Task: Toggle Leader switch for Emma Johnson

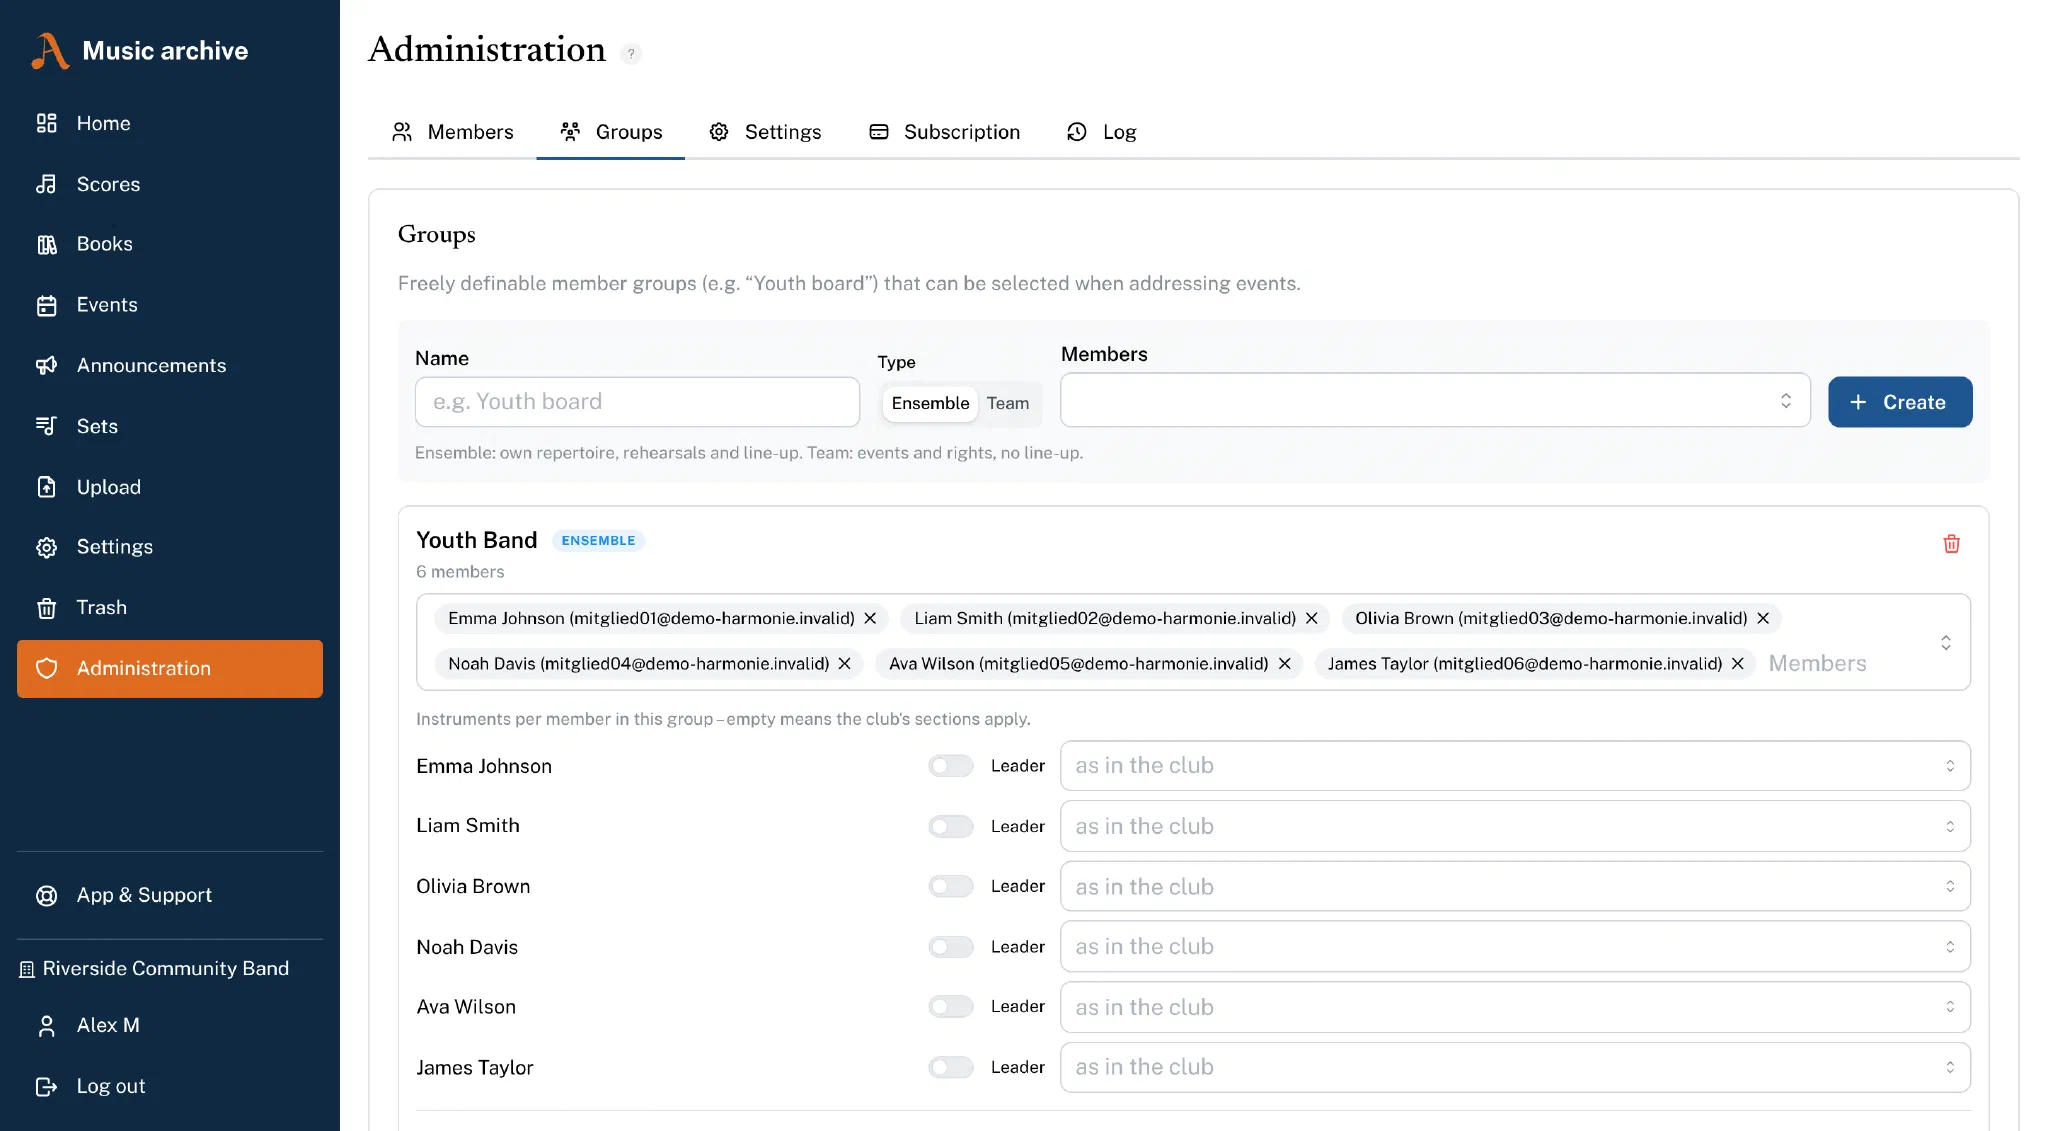Action: coord(951,766)
